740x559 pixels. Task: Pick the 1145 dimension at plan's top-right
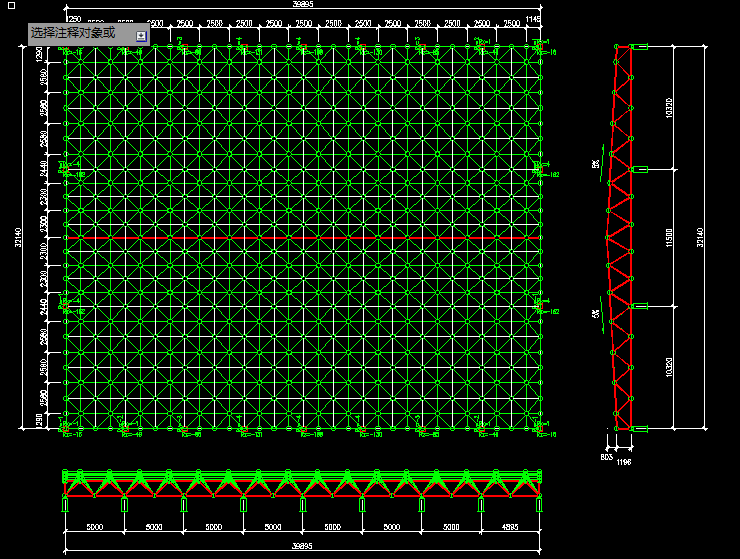click(x=532, y=20)
